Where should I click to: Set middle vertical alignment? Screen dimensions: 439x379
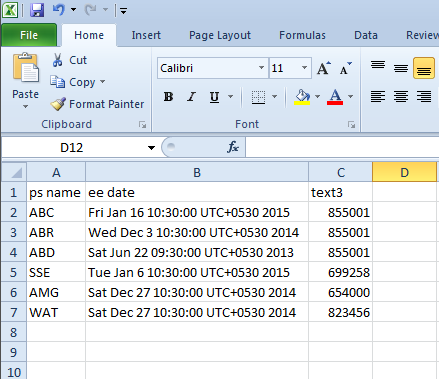(401, 68)
